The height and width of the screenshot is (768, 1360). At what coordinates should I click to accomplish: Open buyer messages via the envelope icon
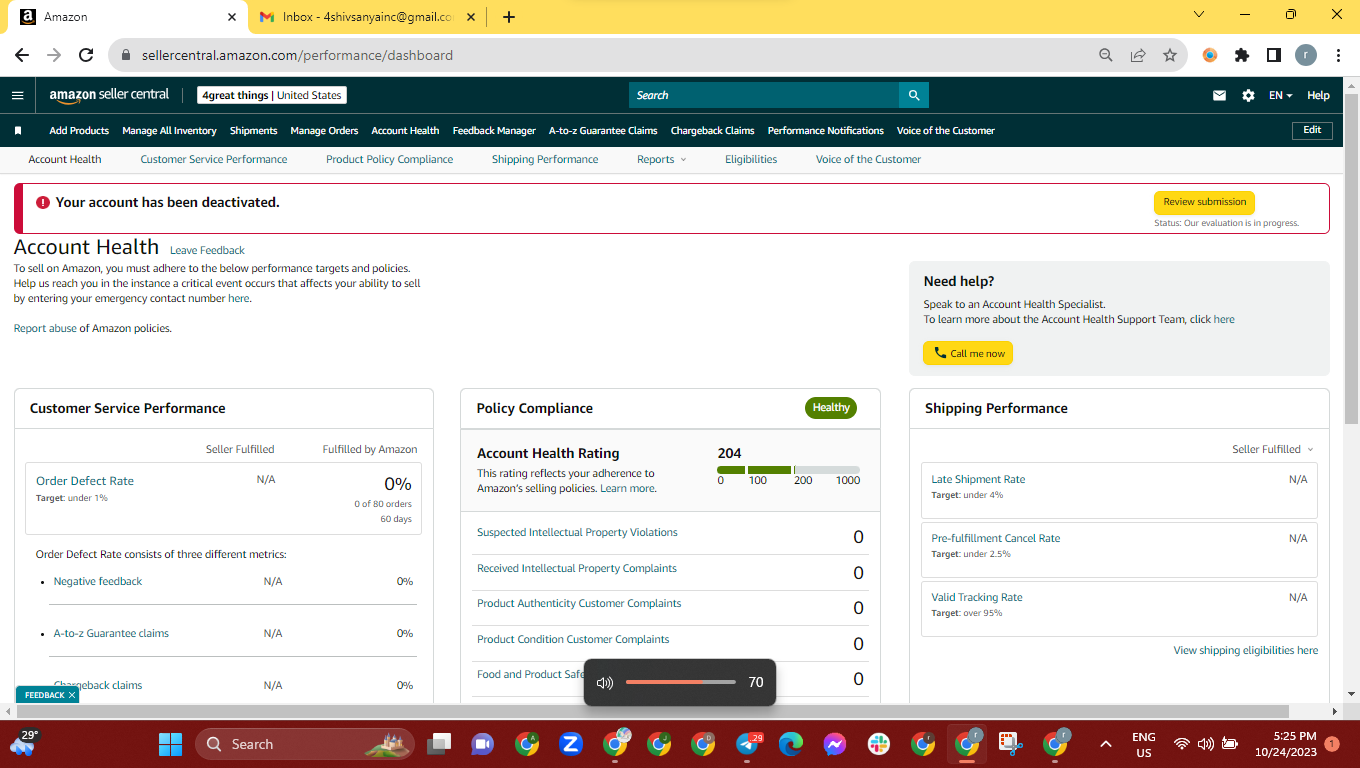(1219, 95)
